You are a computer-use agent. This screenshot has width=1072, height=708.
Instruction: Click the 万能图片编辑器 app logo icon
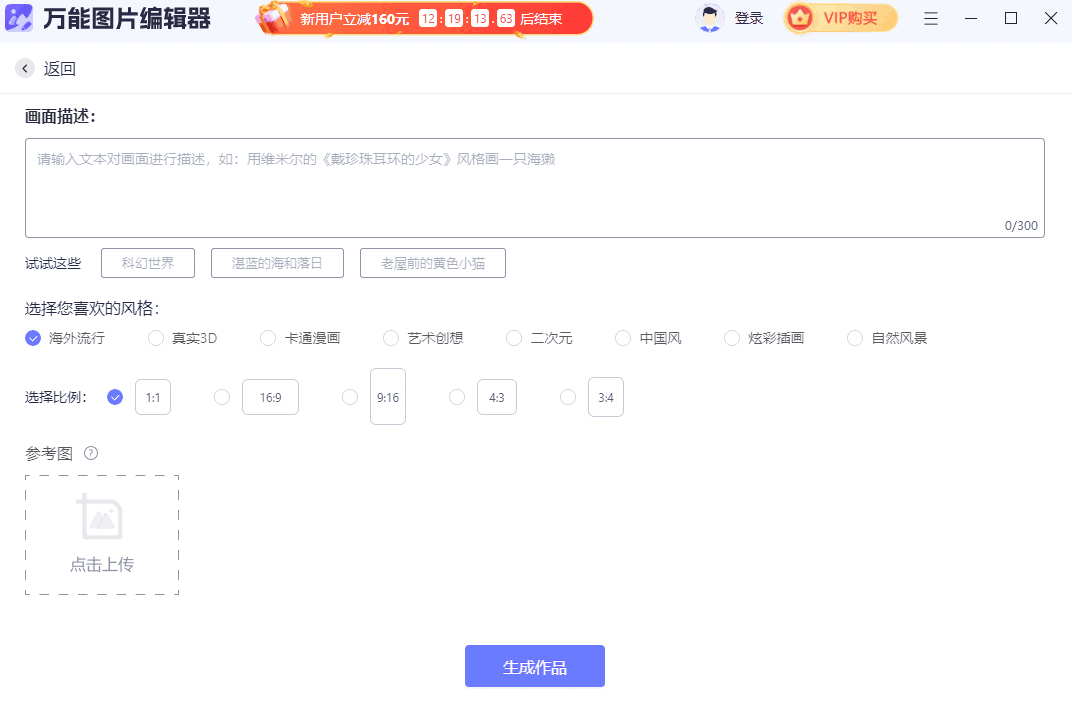(18, 17)
